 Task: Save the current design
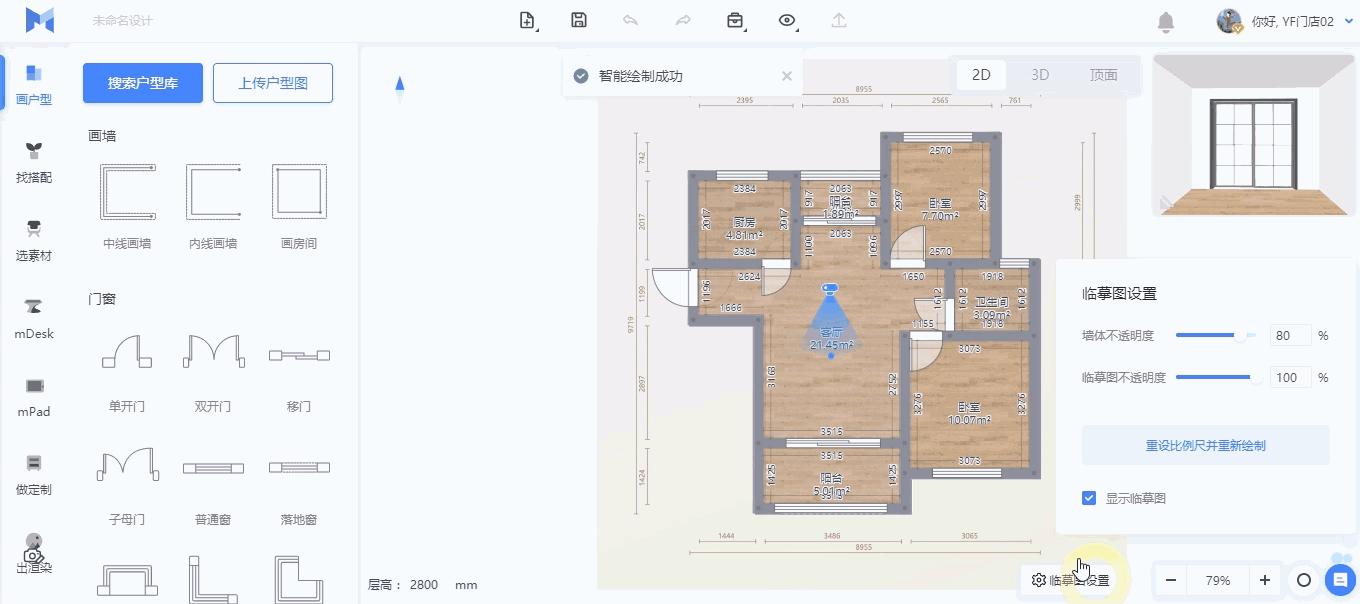[579, 20]
